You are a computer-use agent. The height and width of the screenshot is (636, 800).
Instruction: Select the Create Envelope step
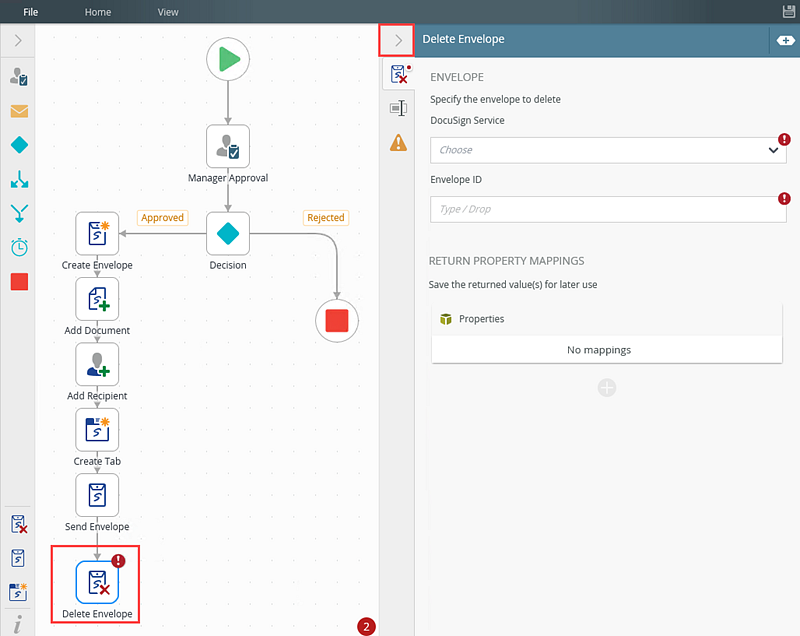97,234
